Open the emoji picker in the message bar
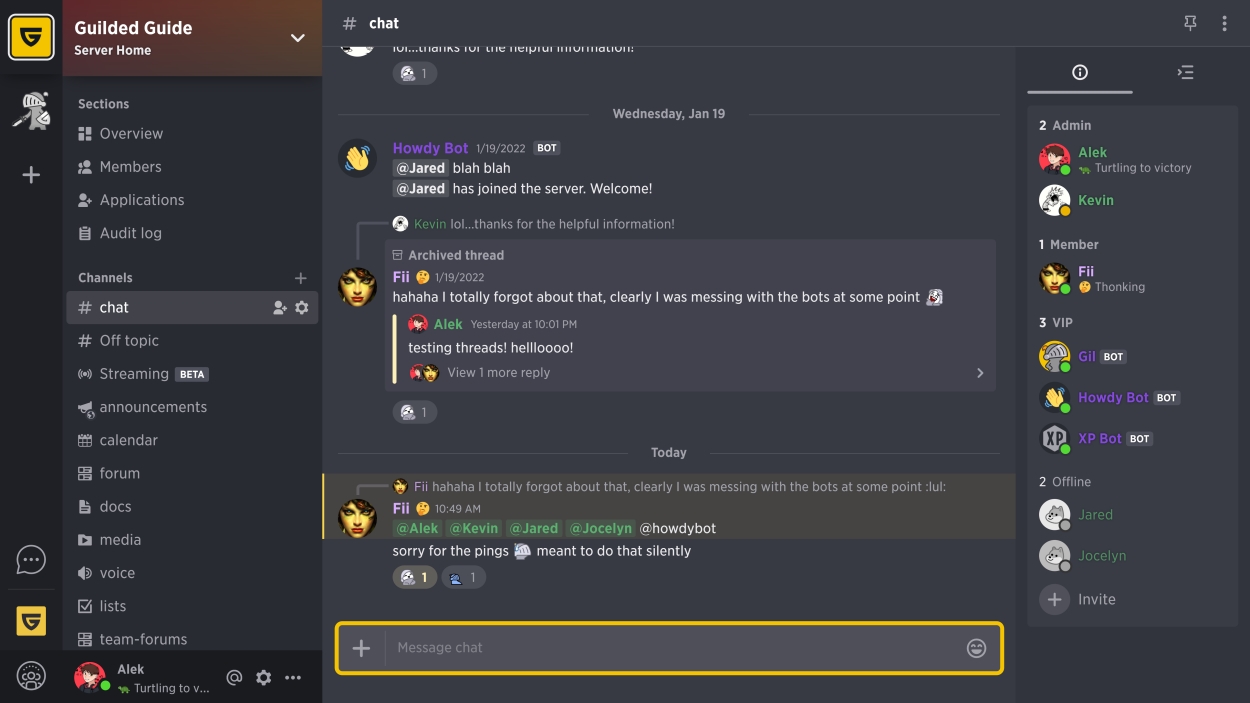 (x=977, y=648)
